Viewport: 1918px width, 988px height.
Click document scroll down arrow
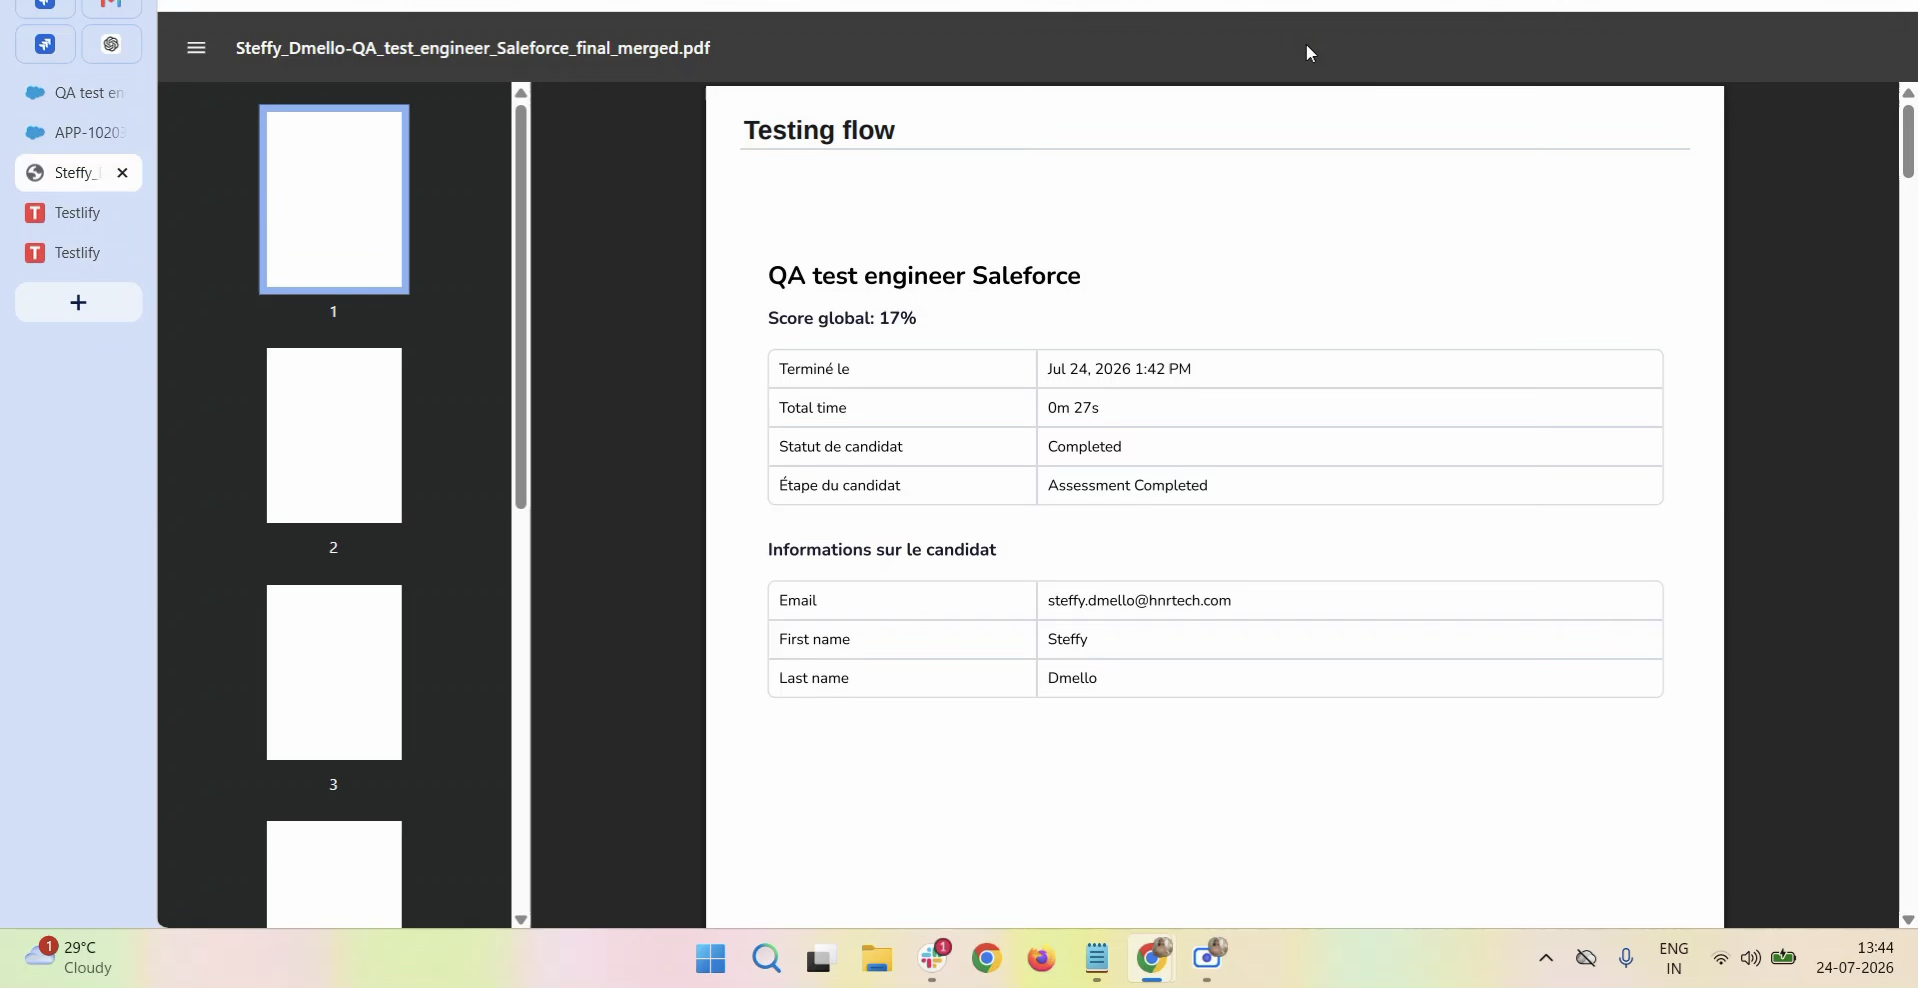[x=1908, y=920]
